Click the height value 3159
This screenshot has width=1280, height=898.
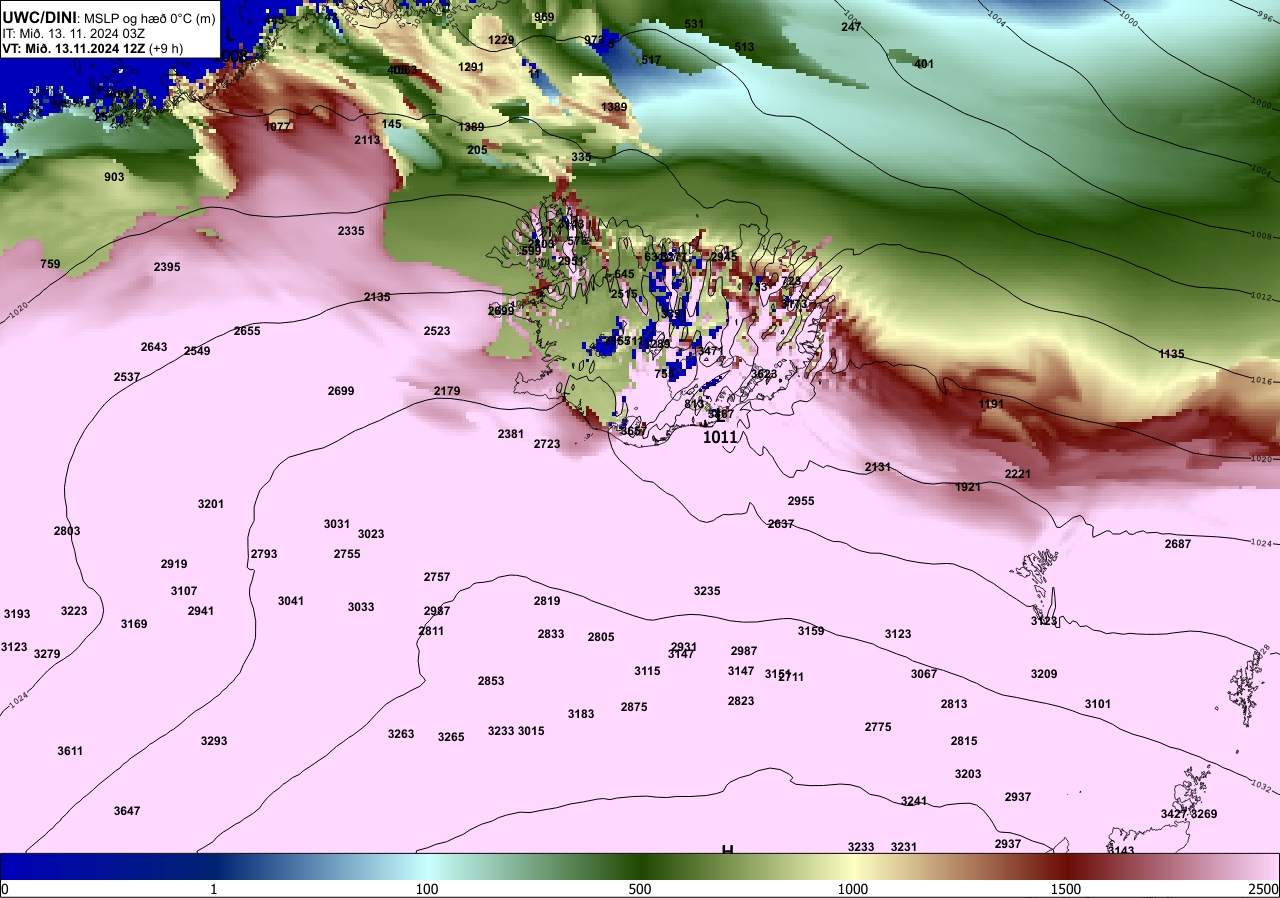tap(811, 631)
